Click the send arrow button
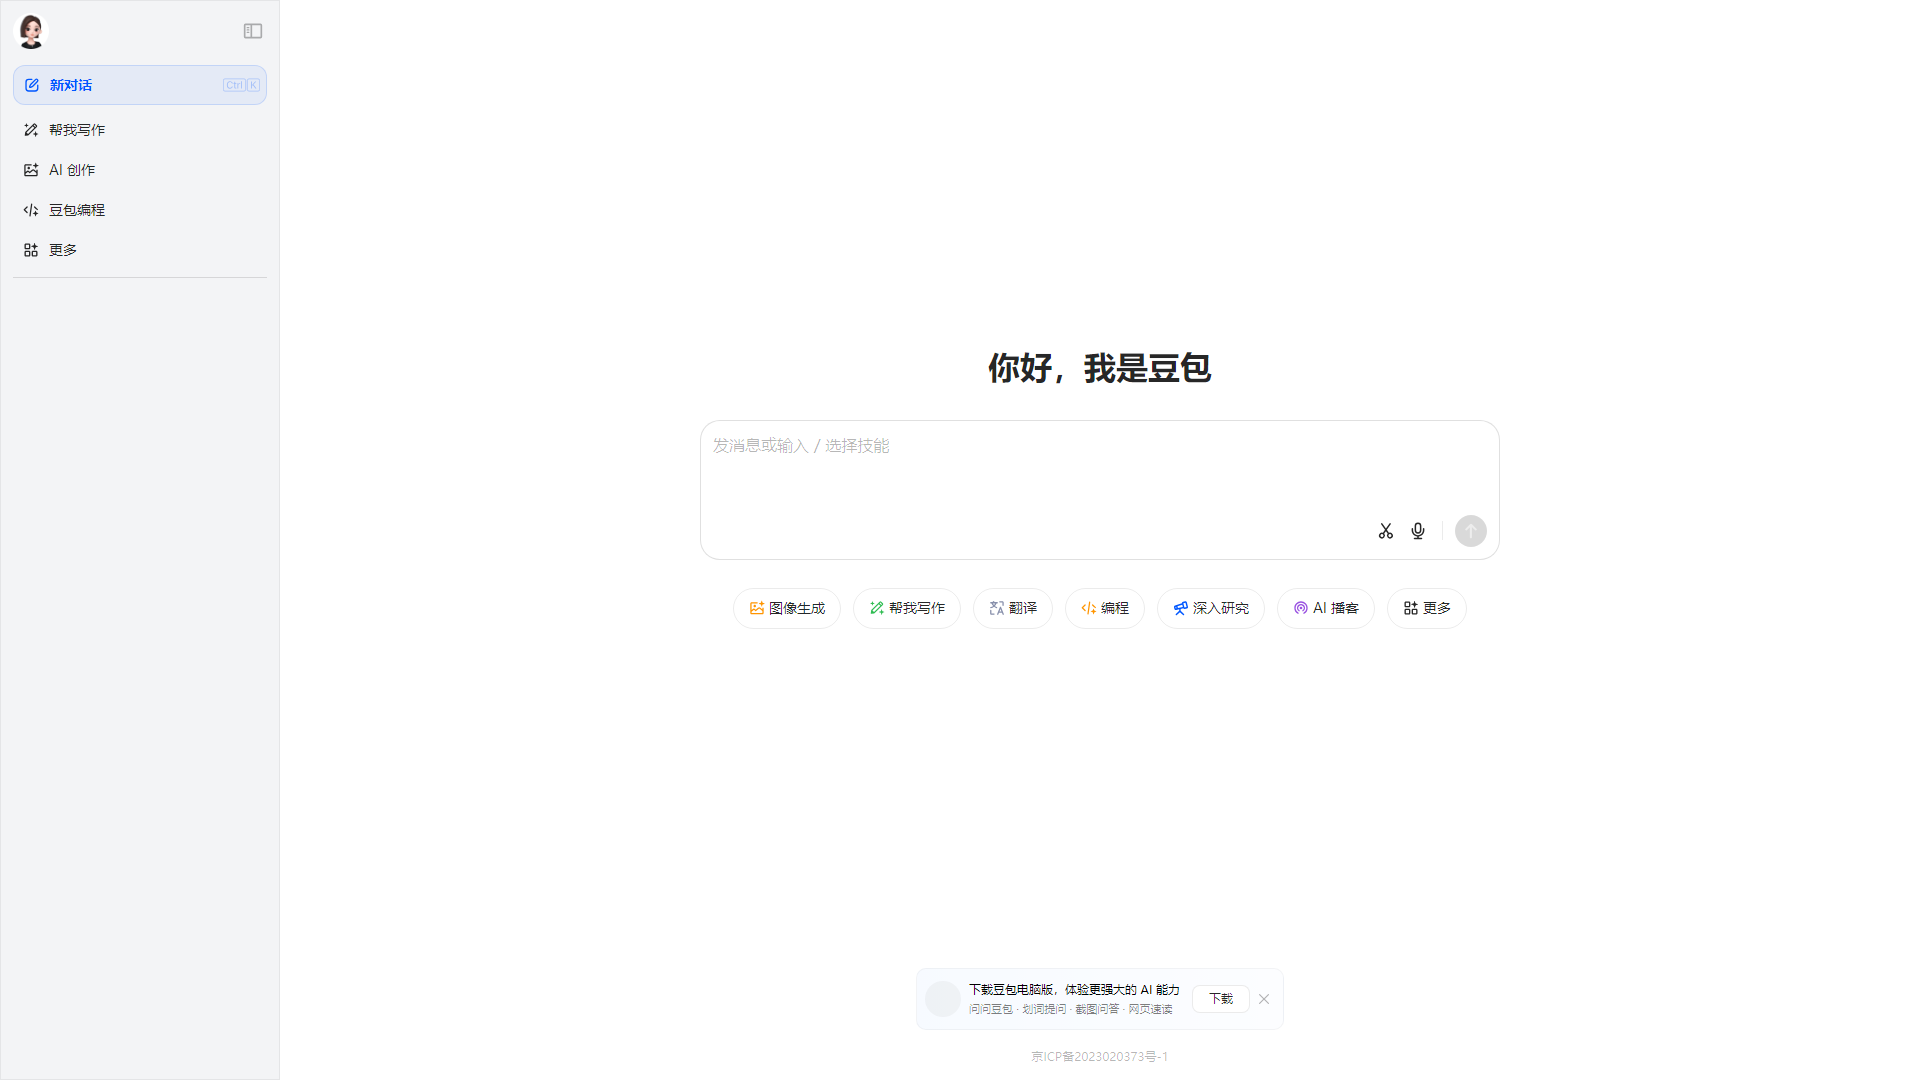This screenshot has height=1080, width=1920. coord(1470,531)
